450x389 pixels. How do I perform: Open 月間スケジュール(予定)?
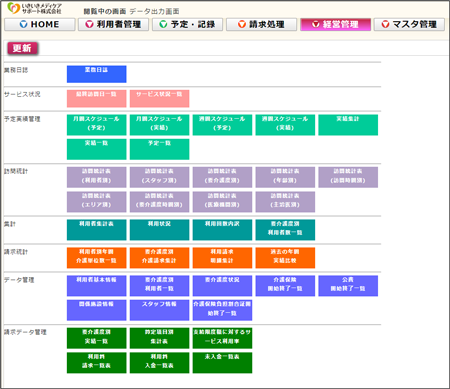pos(96,125)
